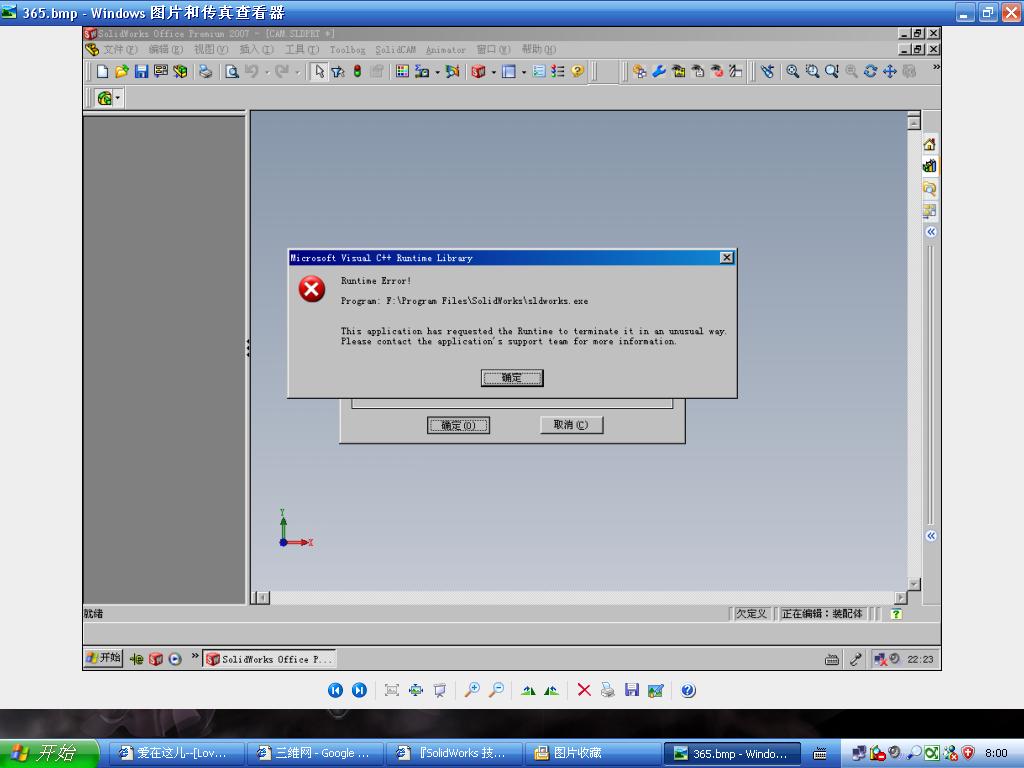Zoom out with the viewer magnifier
This screenshot has width=1024, height=768.
[x=496, y=690]
